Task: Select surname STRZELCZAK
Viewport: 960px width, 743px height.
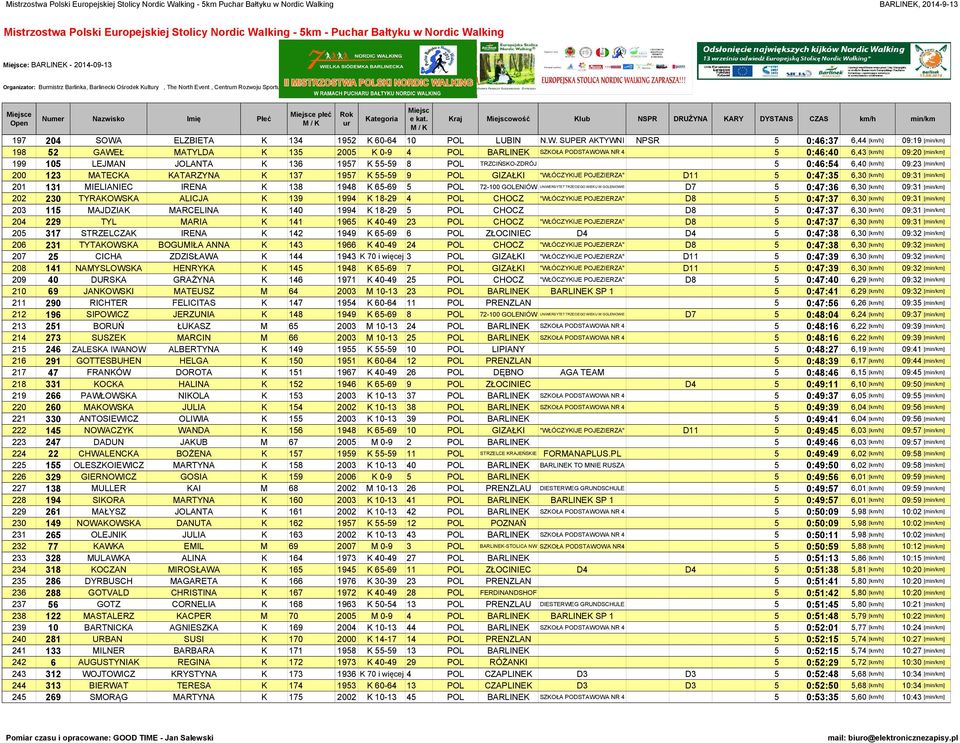Action: (x=108, y=234)
